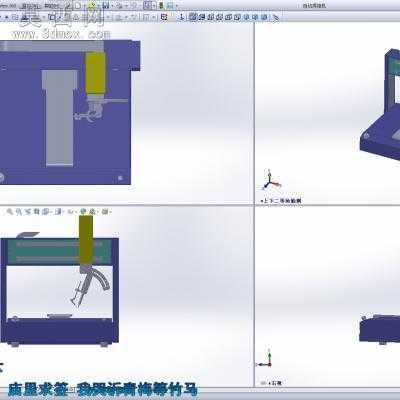Switch to Trimetric view
The height and width of the screenshot is (400, 400).
tap(255, 17)
